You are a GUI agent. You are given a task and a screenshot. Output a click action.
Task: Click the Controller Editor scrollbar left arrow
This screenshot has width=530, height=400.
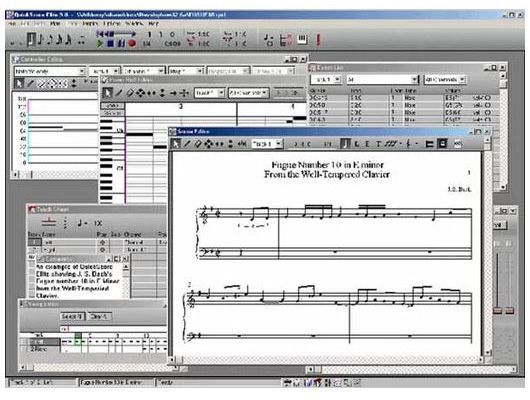[16, 174]
